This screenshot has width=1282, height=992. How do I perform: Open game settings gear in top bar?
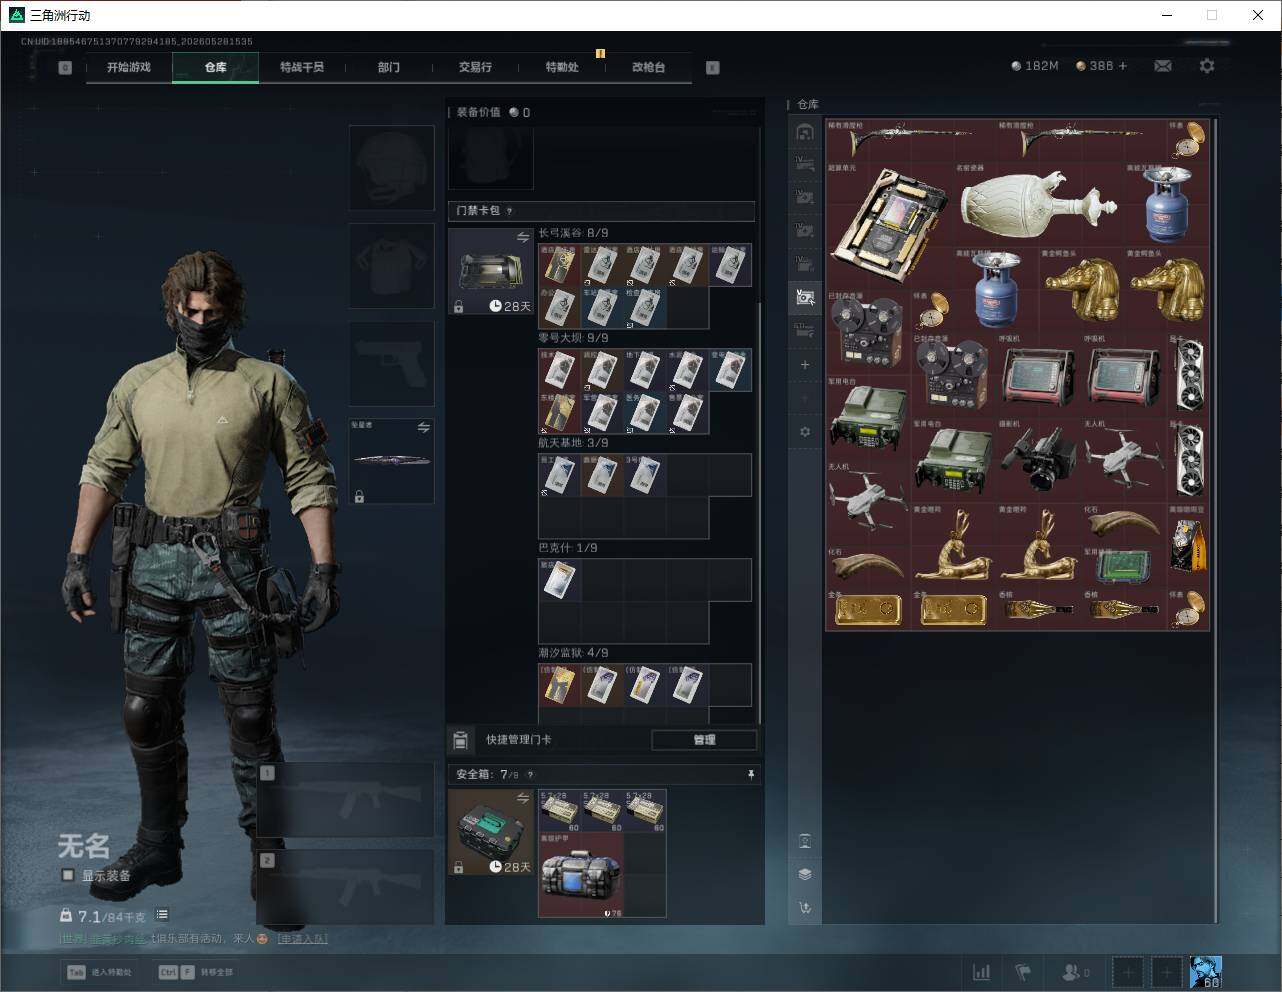1207,66
